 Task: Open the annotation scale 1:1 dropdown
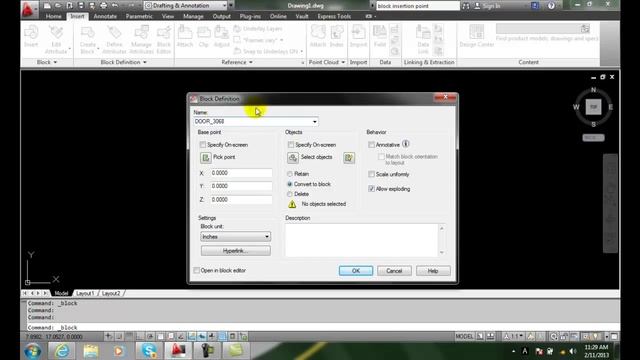[514, 336]
